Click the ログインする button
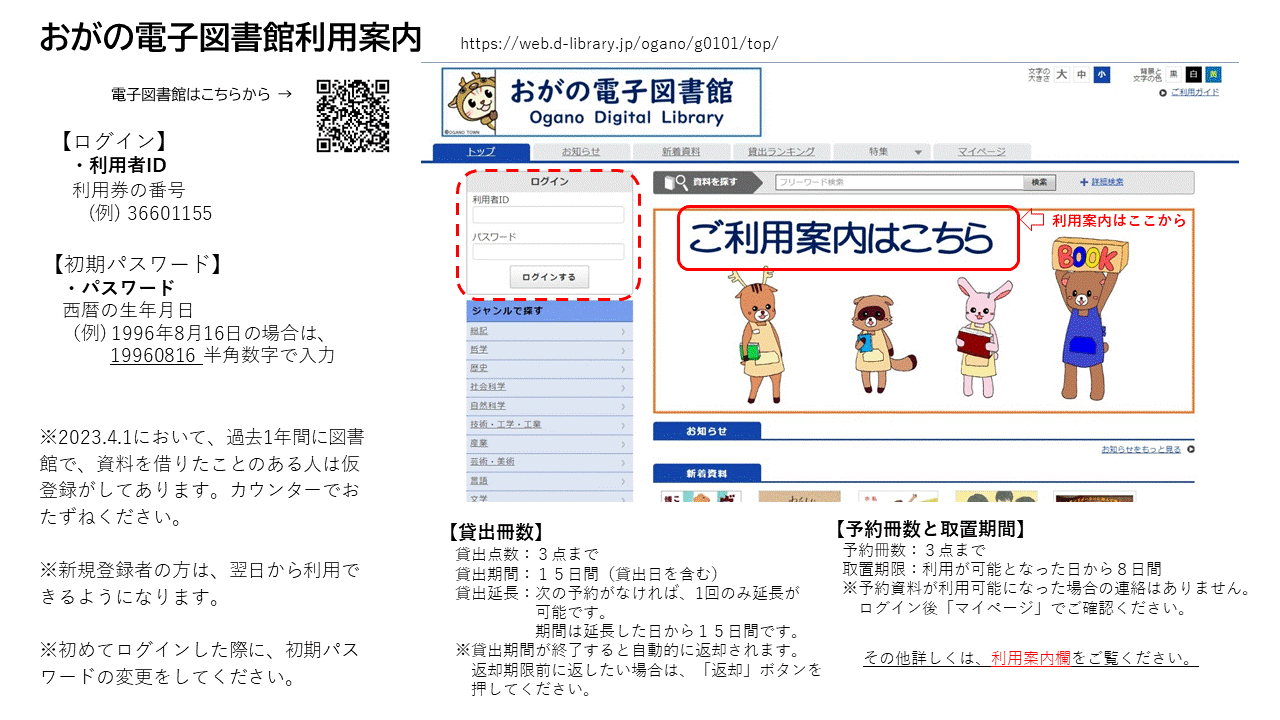 pos(549,277)
